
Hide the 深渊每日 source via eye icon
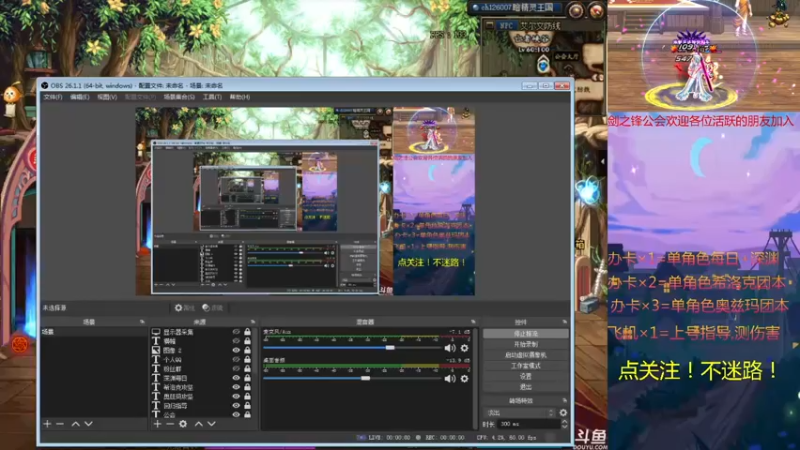click(236, 378)
